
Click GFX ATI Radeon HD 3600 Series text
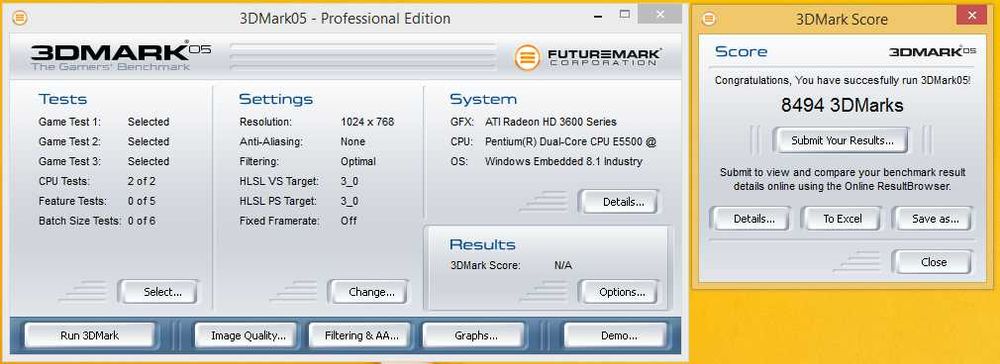coord(550,122)
